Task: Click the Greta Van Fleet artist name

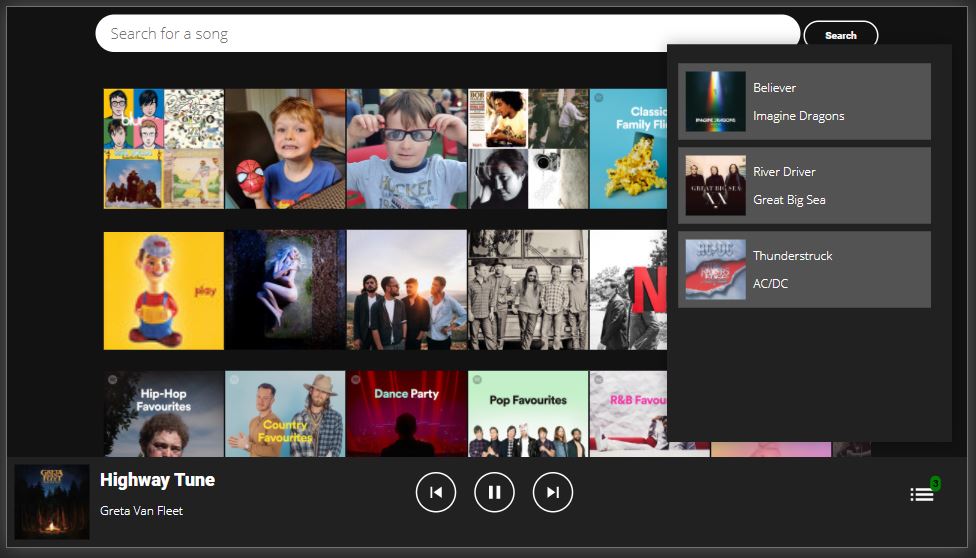Action: (x=141, y=511)
